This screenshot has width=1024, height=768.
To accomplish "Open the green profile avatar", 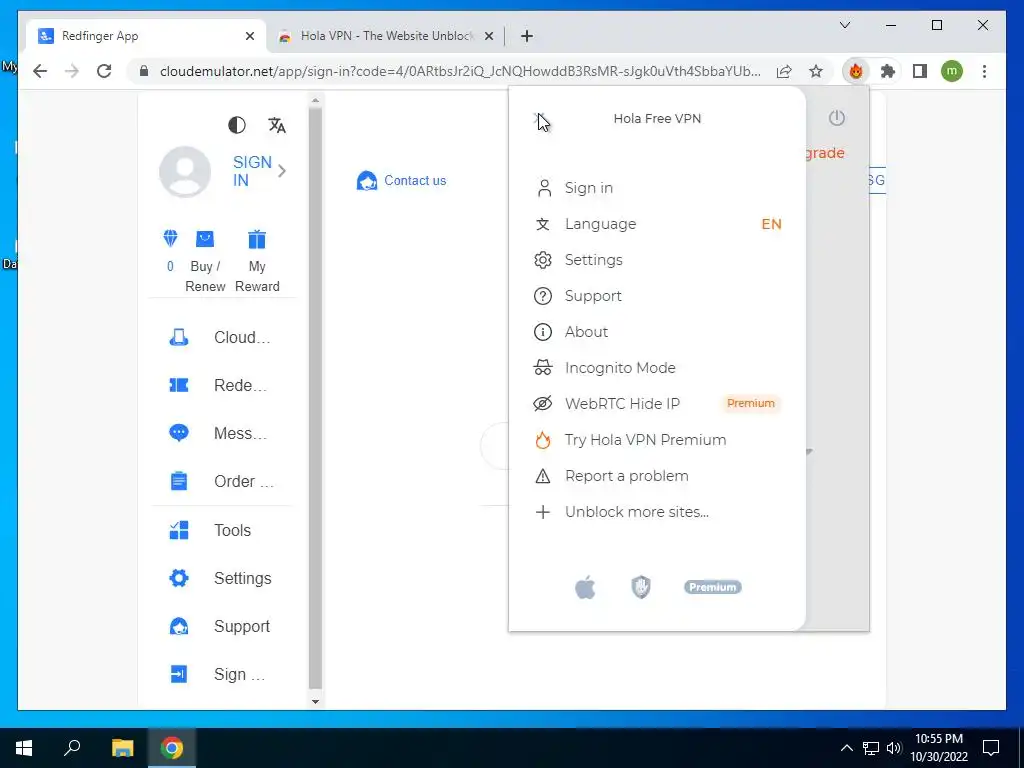I will point(952,71).
